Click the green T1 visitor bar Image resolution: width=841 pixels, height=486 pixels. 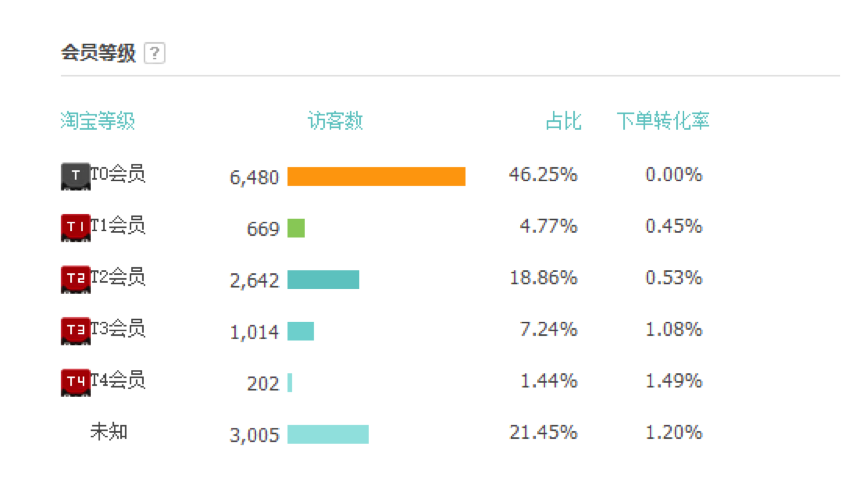296,228
